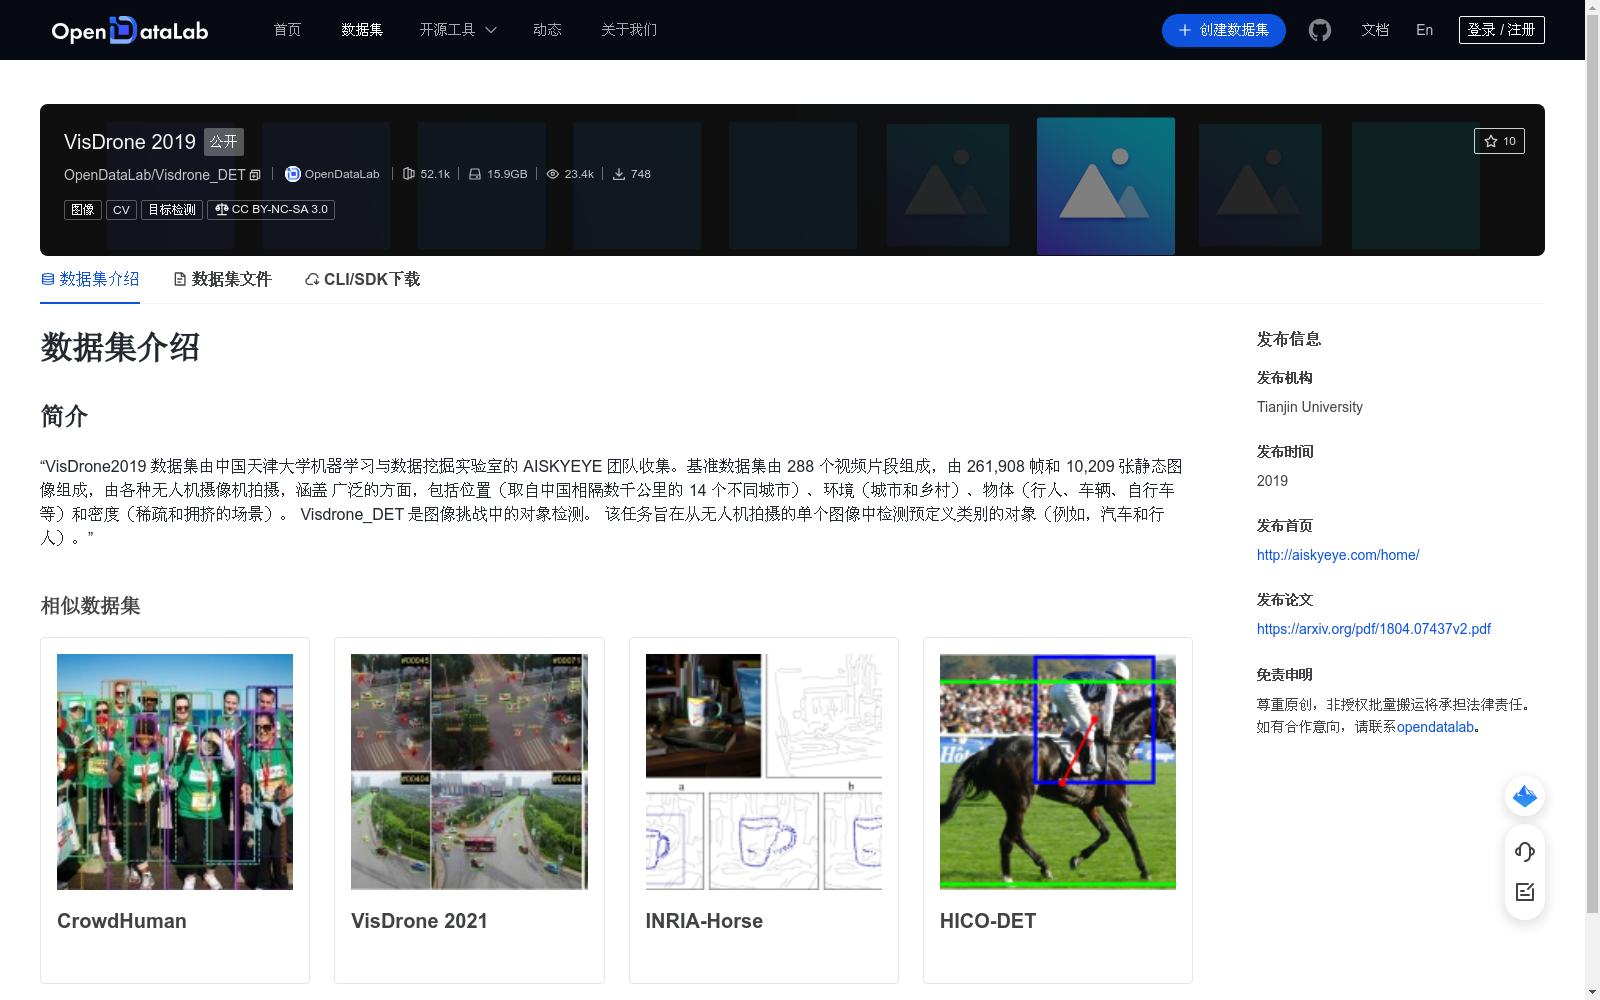Go to 首页 in navigation

coord(288,30)
